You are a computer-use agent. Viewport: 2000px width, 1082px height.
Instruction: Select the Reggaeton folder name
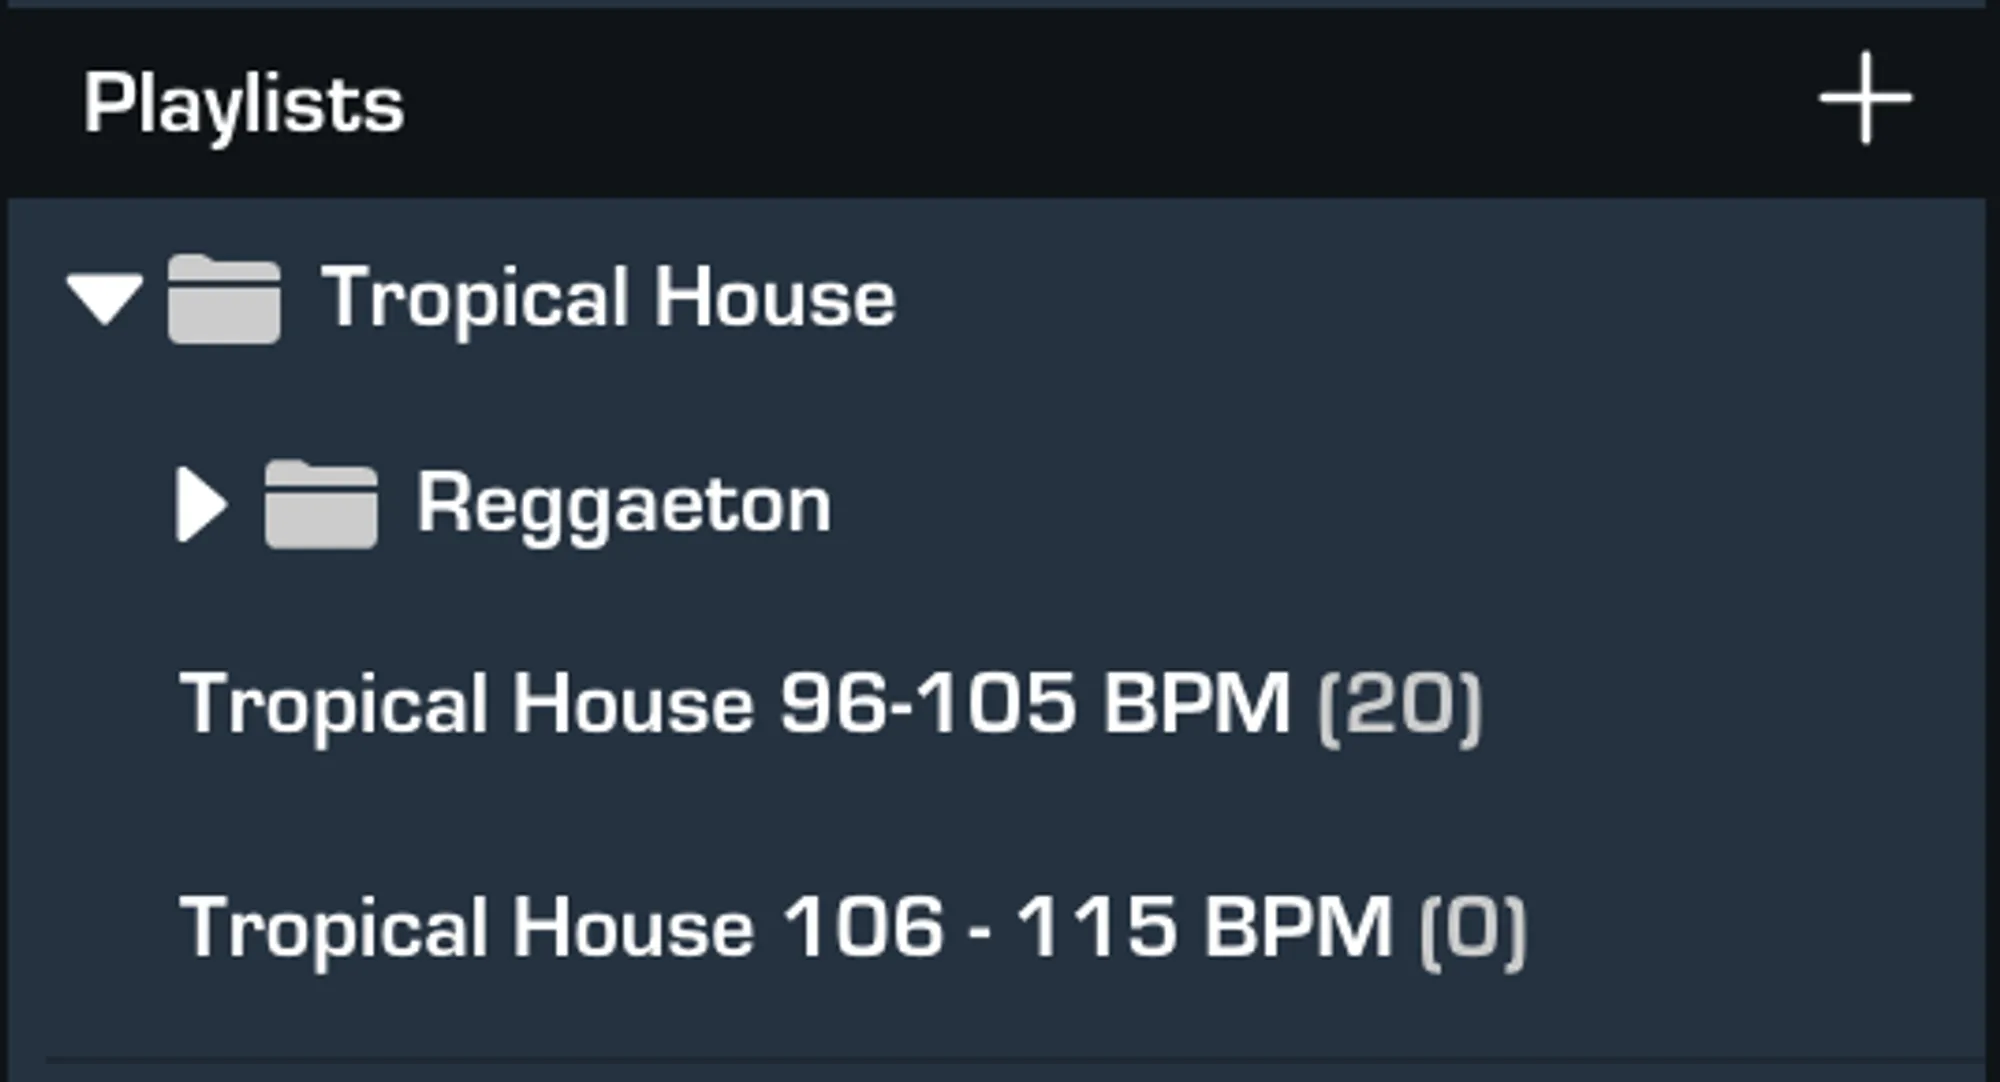[623, 504]
